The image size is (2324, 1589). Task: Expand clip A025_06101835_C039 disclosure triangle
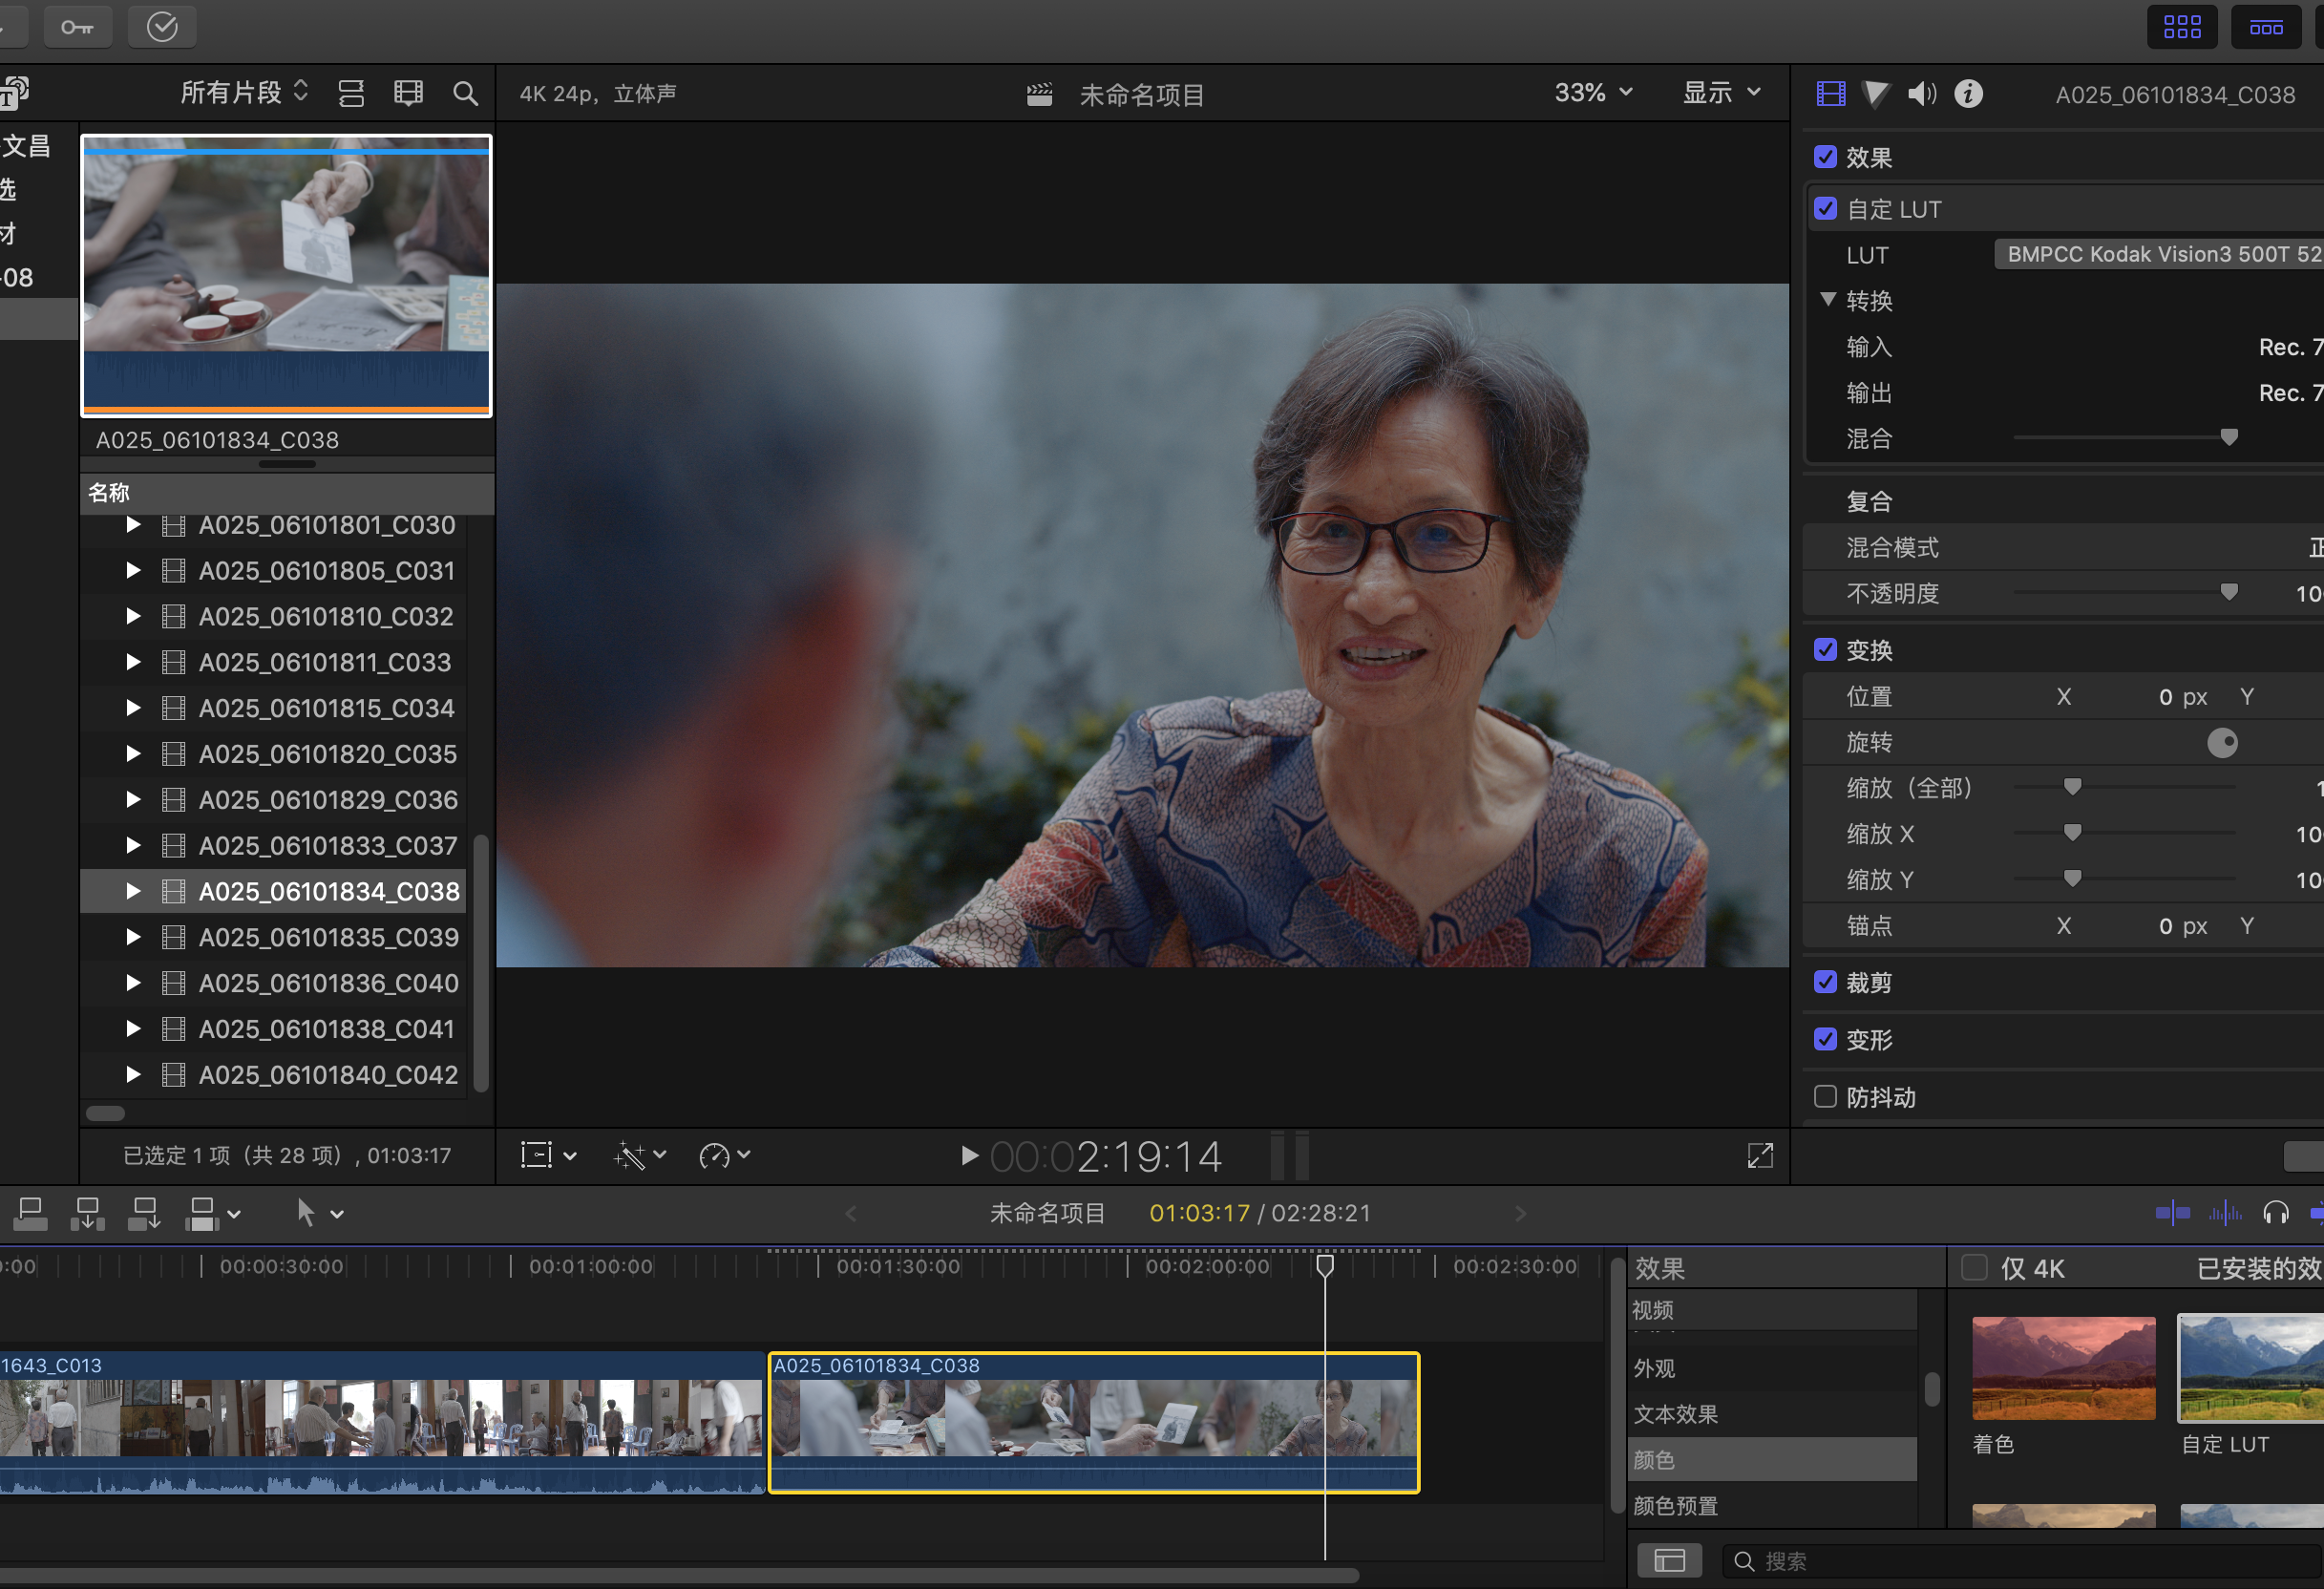click(133, 937)
